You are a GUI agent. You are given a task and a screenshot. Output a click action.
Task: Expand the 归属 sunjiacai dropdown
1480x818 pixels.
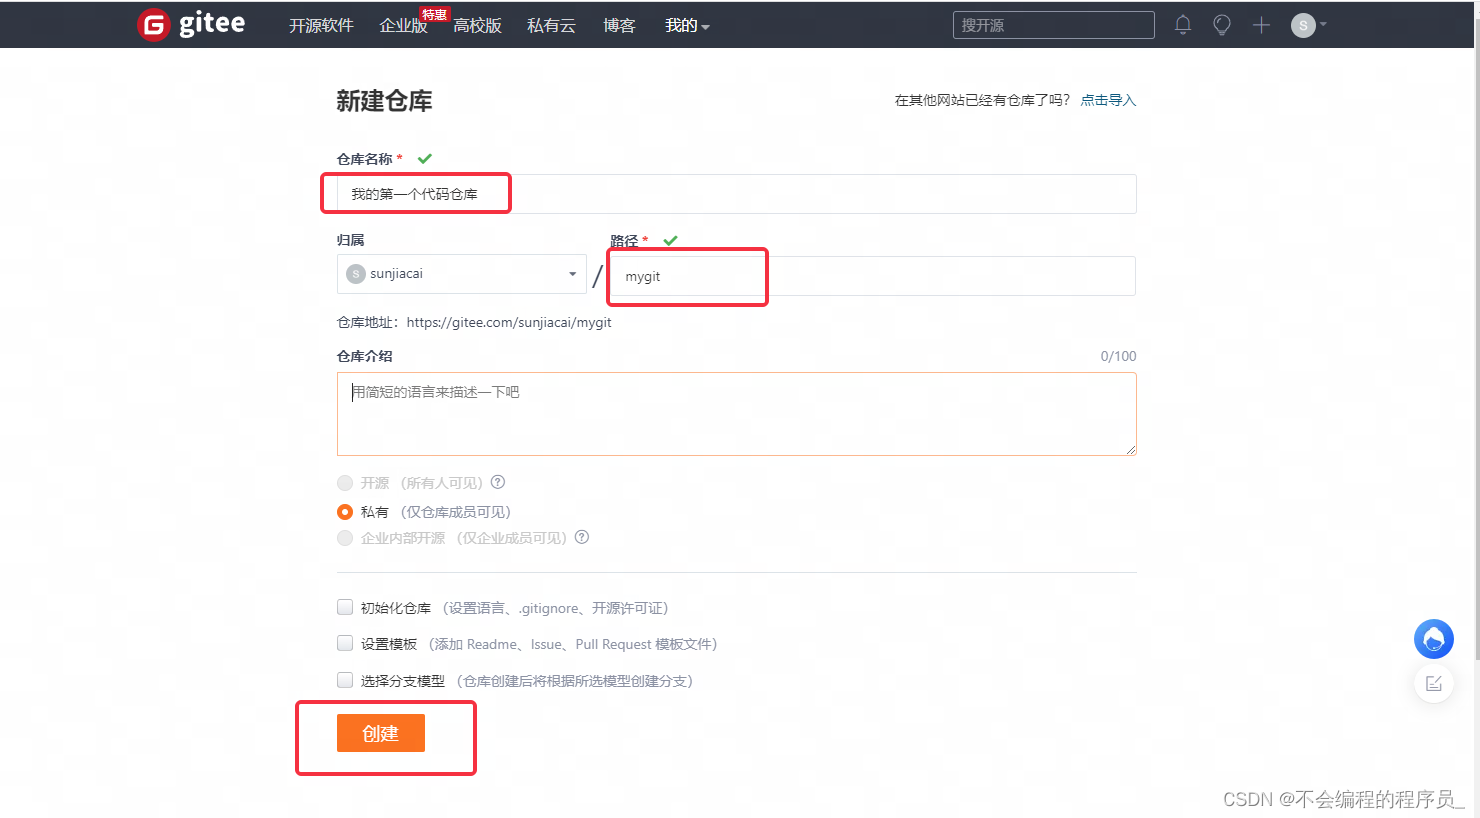click(461, 274)
